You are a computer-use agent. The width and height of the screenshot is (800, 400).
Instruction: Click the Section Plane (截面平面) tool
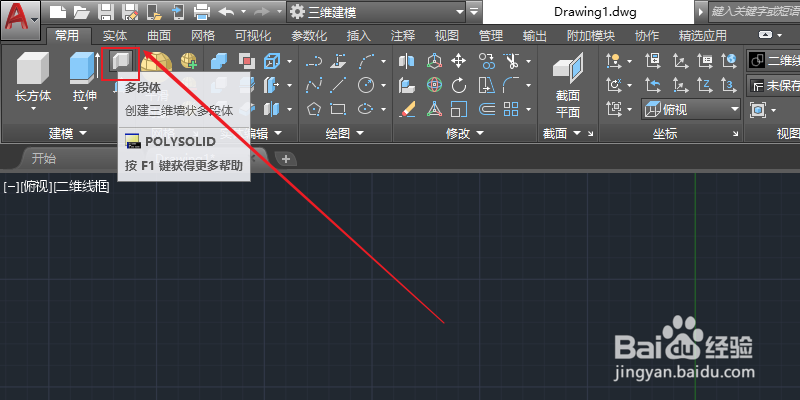pyautogui.click(x=568, y=84)
